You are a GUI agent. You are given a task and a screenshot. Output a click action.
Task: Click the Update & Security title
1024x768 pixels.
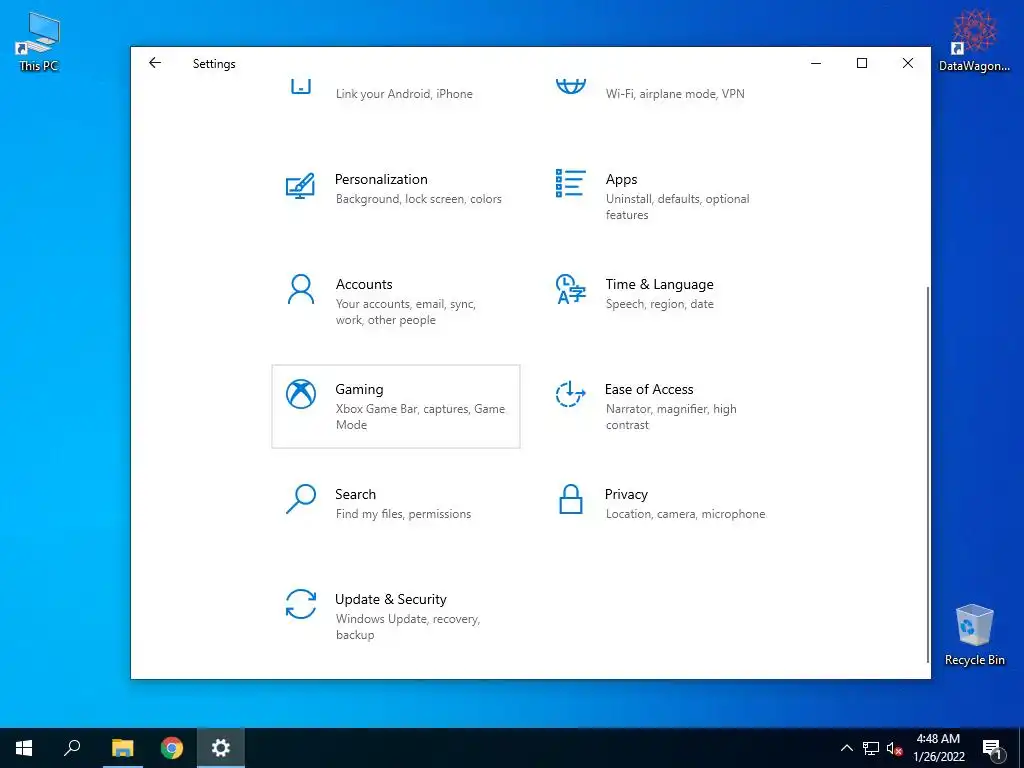391,599
